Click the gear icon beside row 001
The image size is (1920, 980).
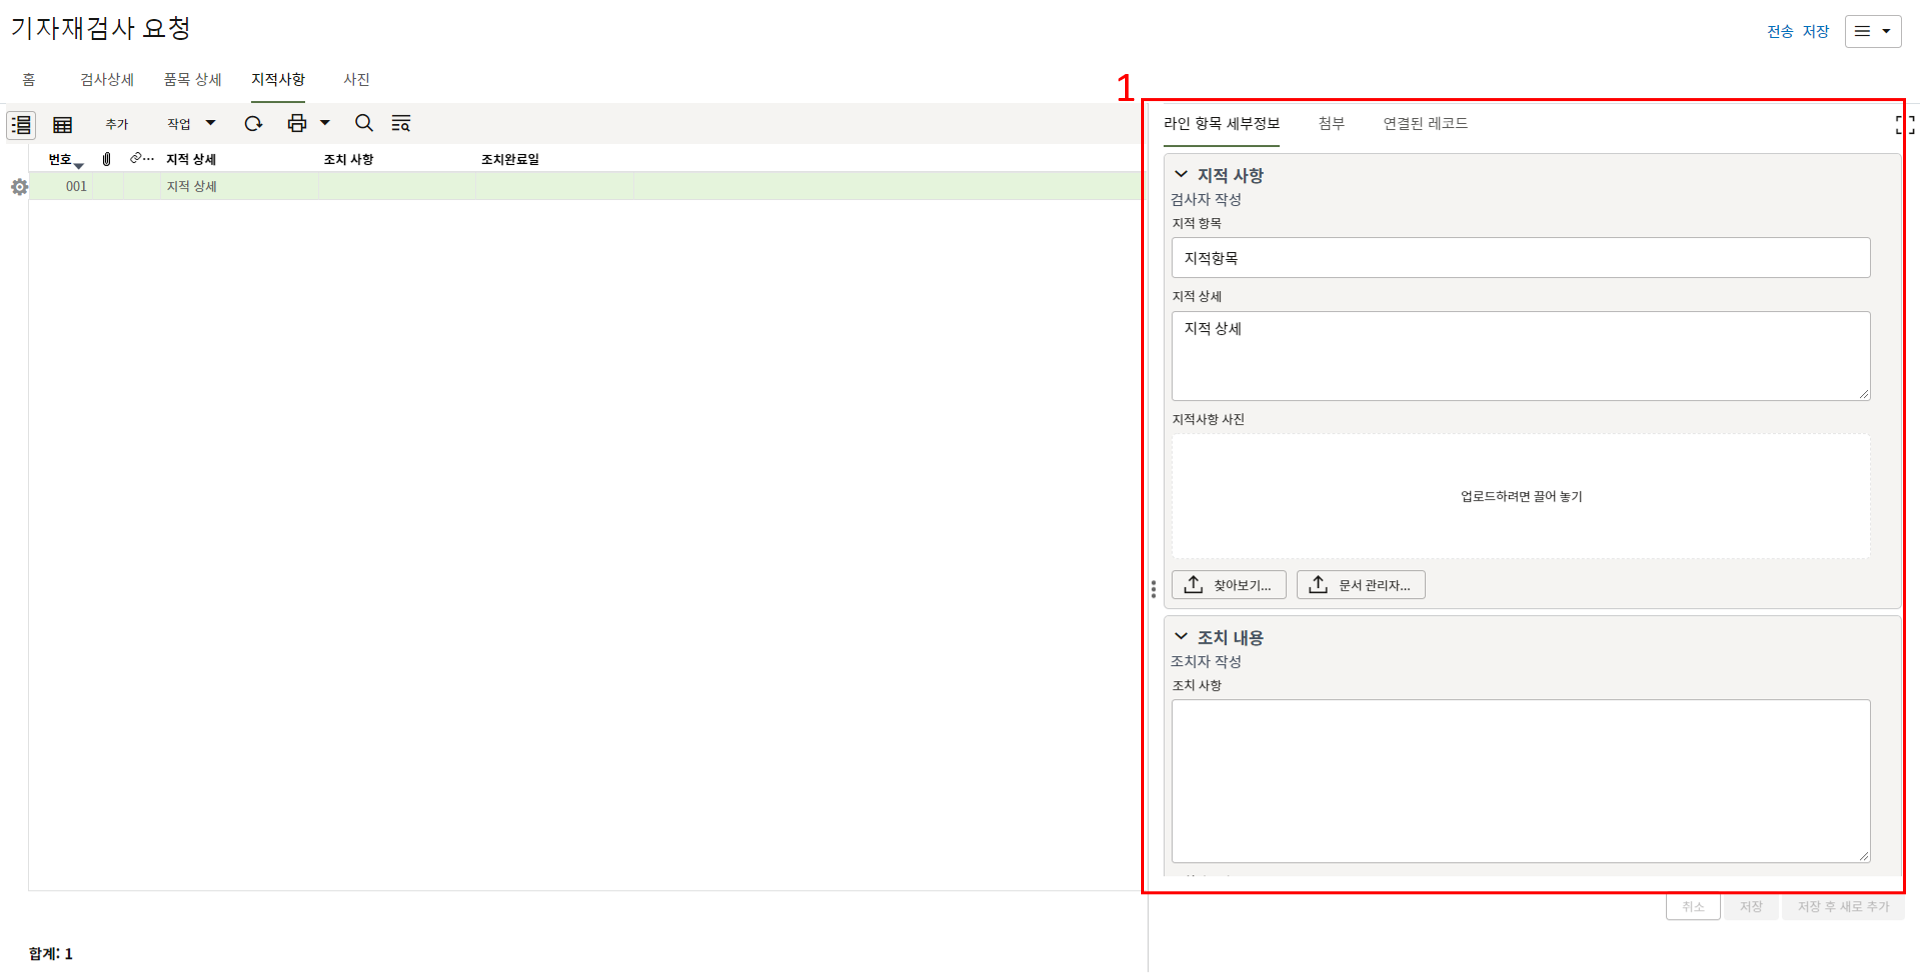coord(19,187)
